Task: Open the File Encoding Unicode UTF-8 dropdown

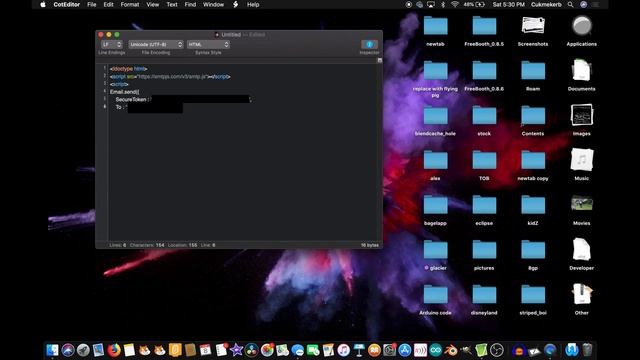Action: point(156,44)
